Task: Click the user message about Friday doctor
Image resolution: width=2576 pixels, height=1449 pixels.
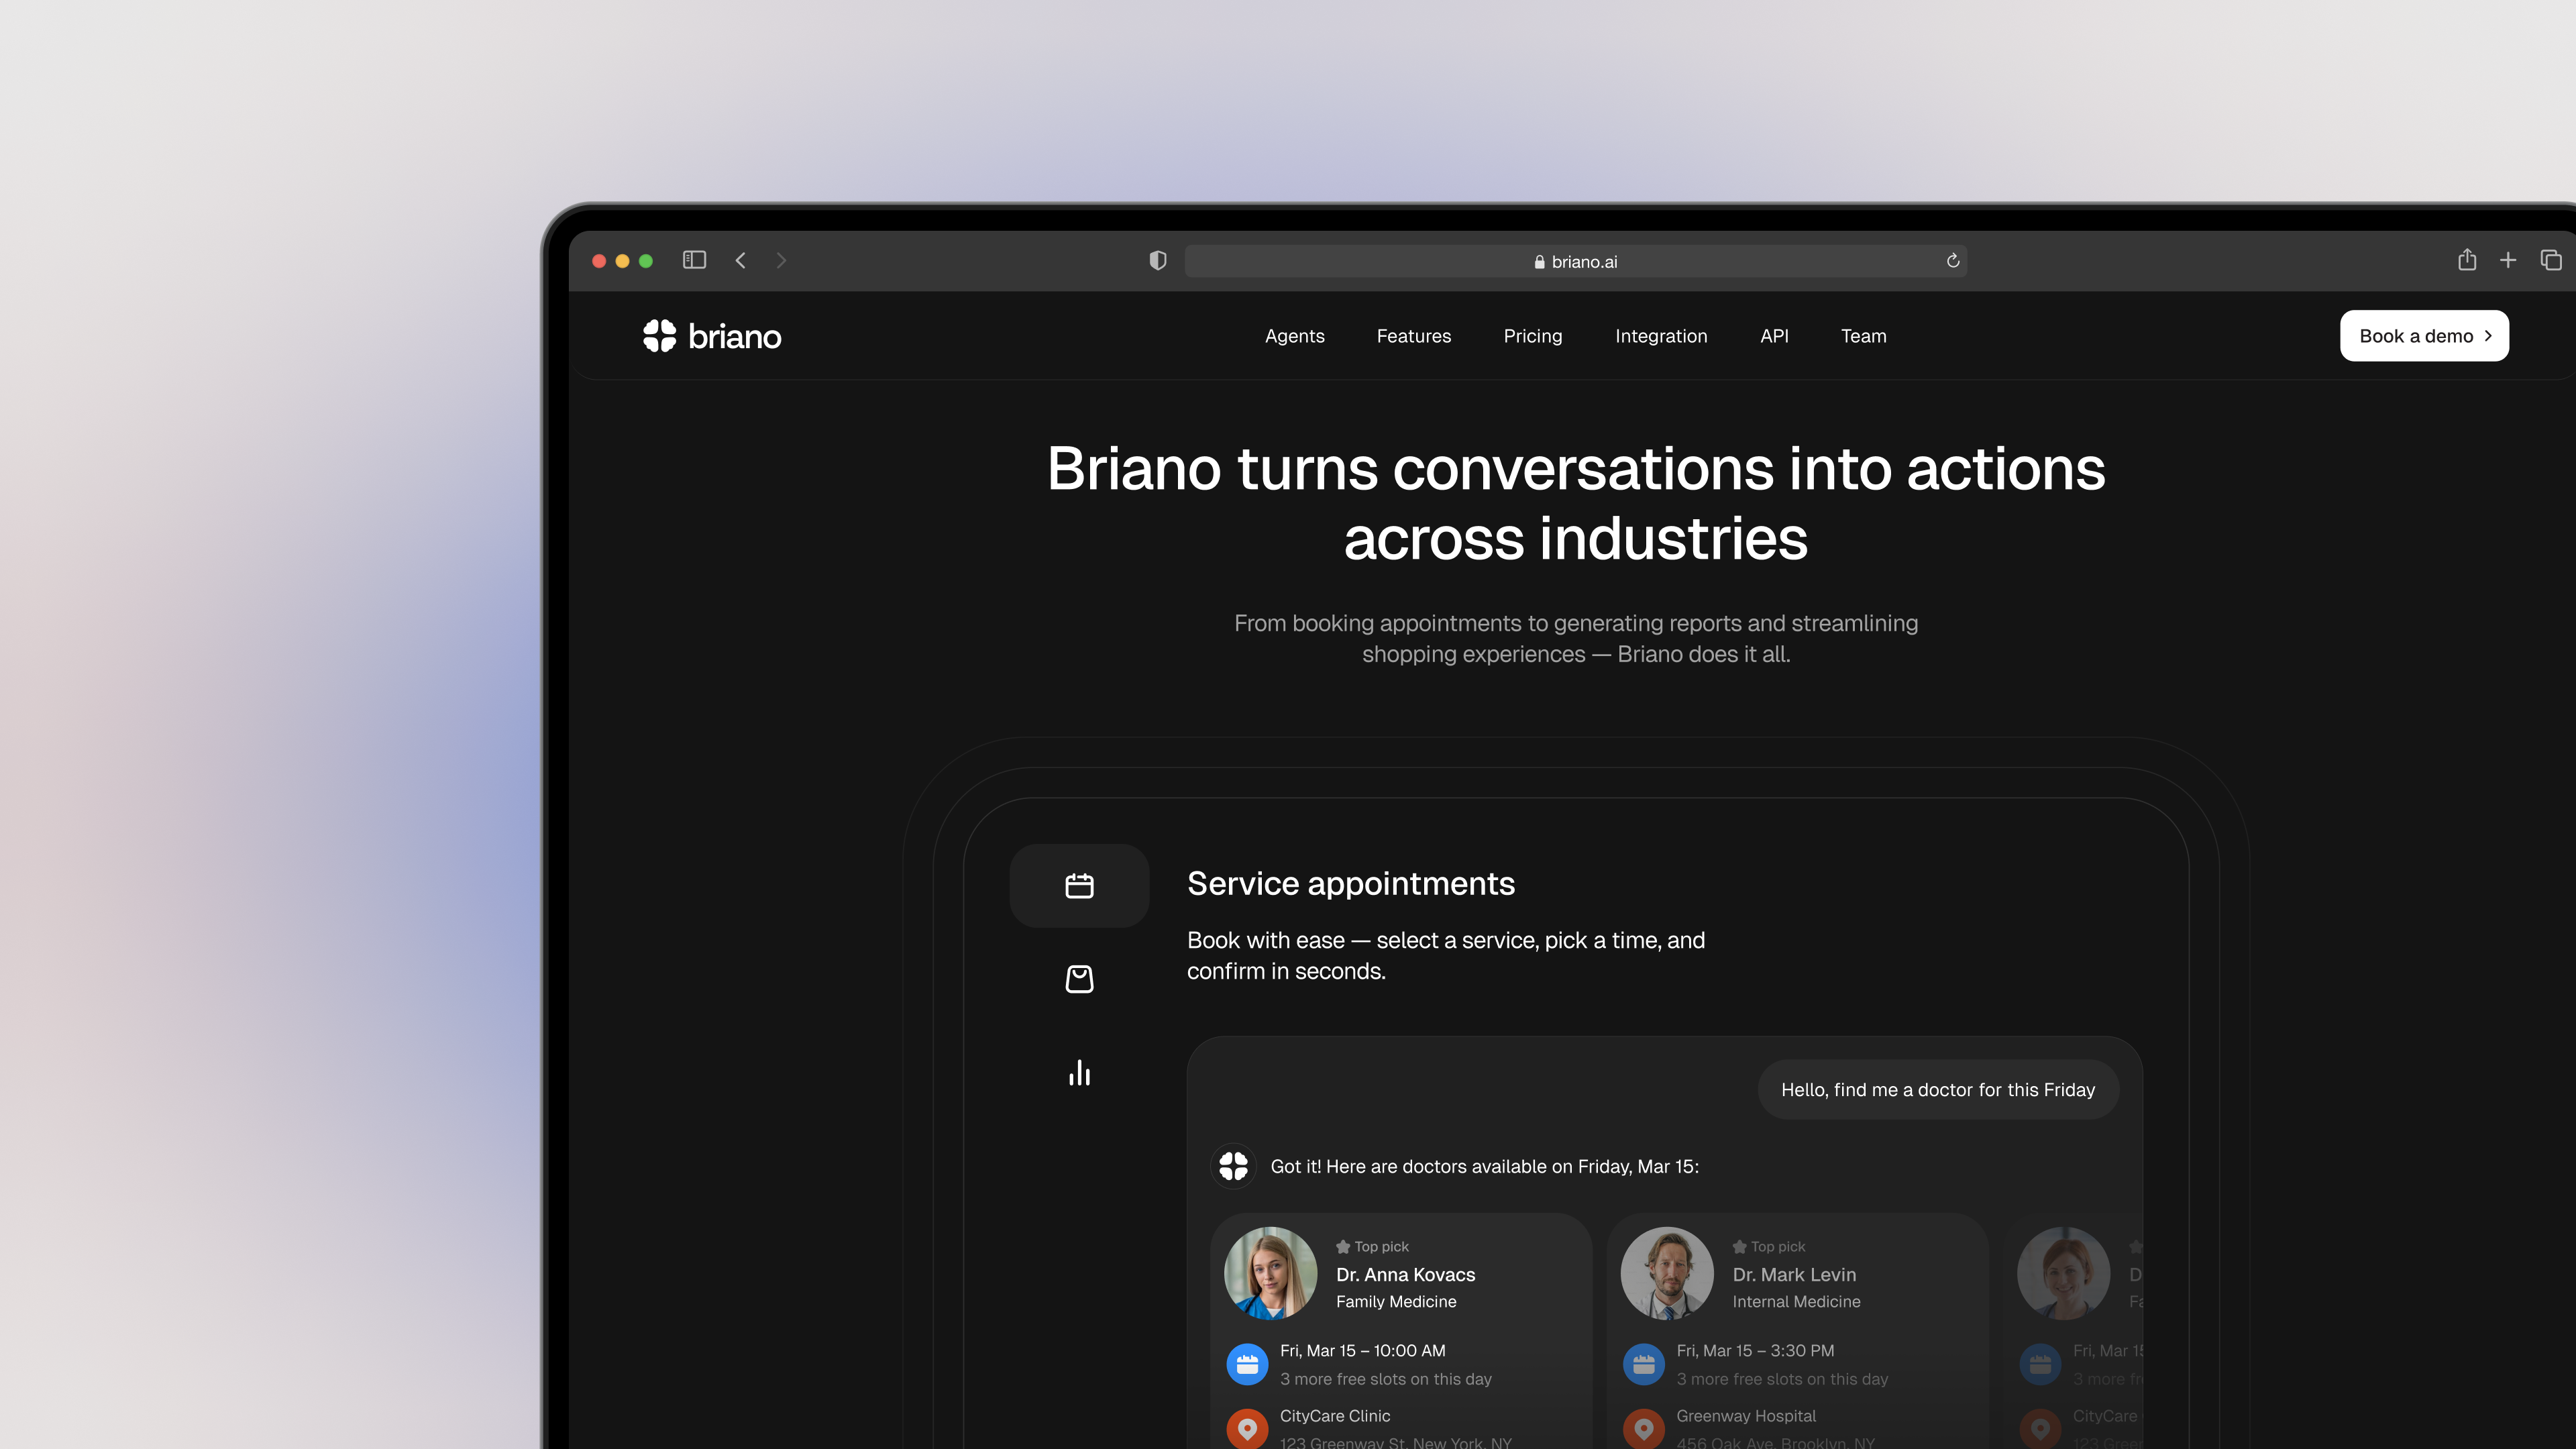Action: click(1938, 1090)
